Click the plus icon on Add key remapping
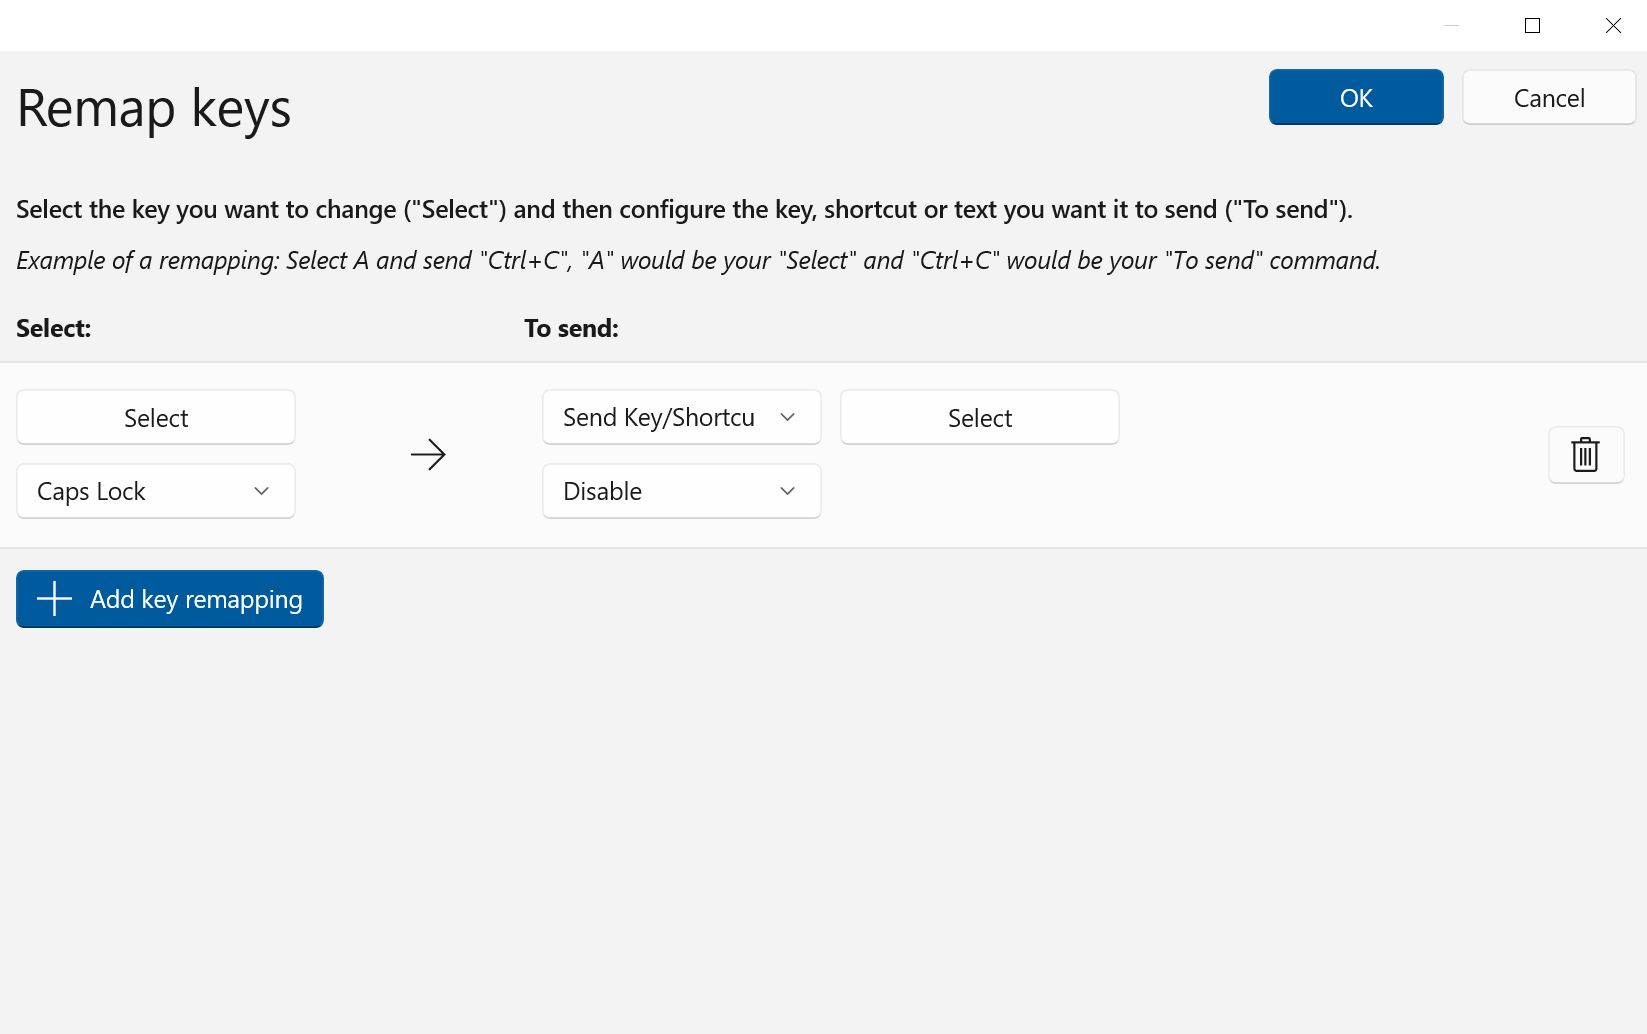This screenshot has height=1034, width=1647. (54, 599)
